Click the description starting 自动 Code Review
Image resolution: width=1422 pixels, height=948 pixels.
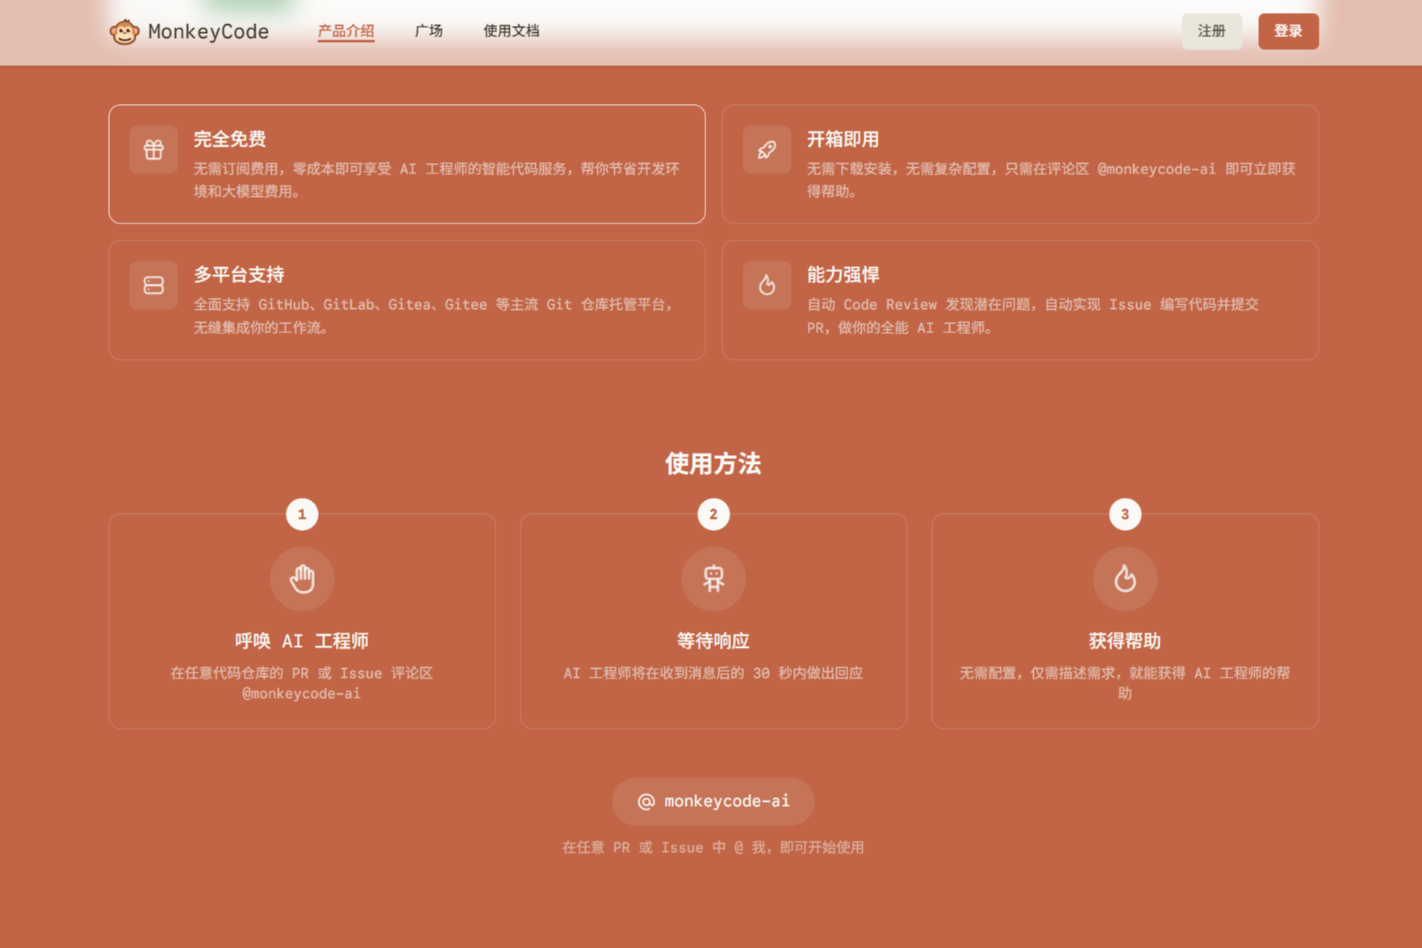pos(1033,316)
